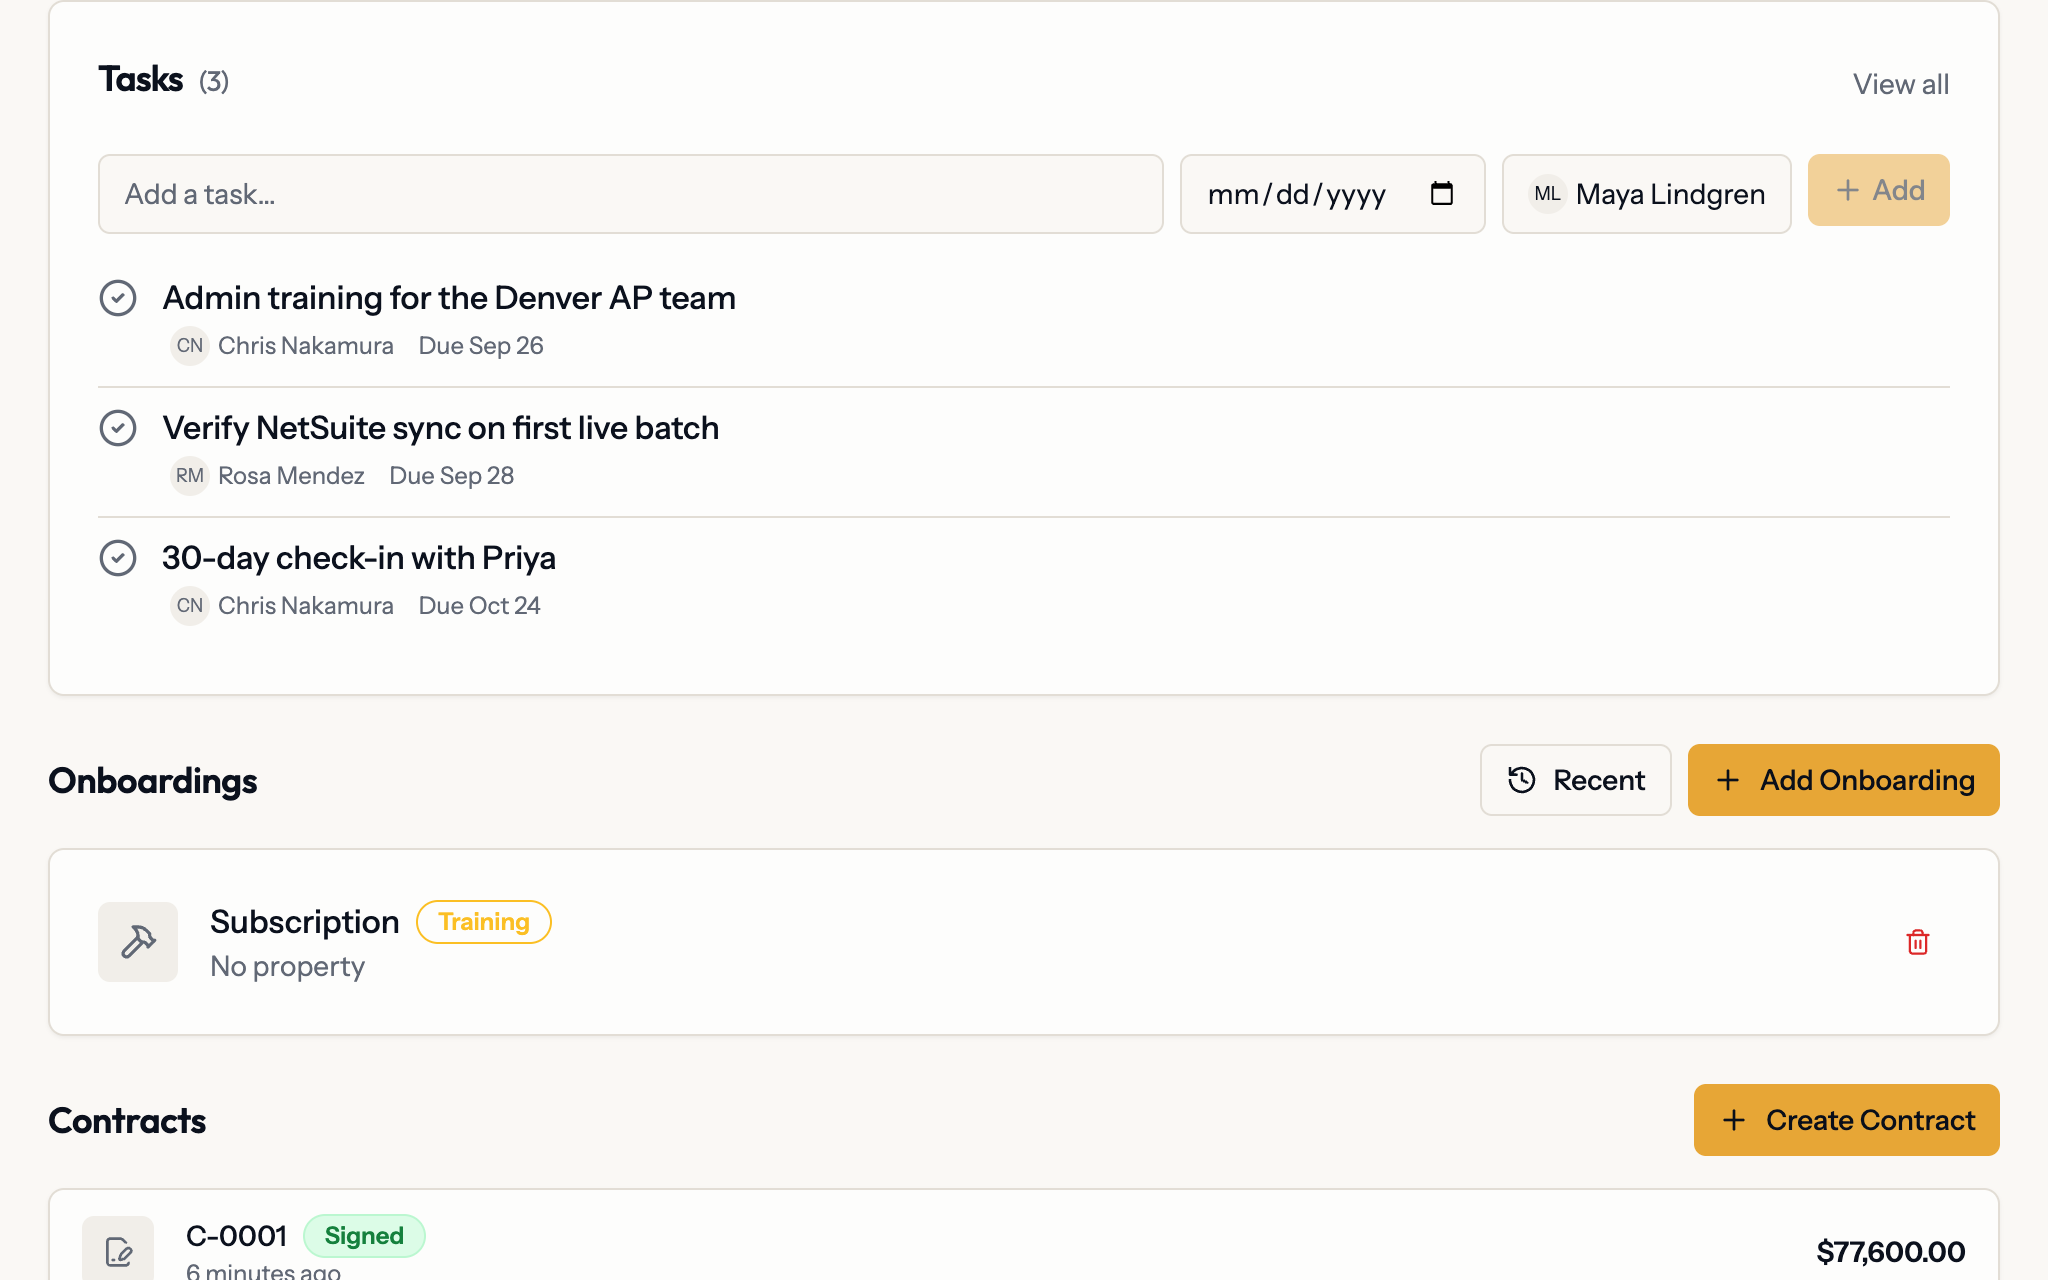Delete the Subscription onboarding with trash icon

1917,942
